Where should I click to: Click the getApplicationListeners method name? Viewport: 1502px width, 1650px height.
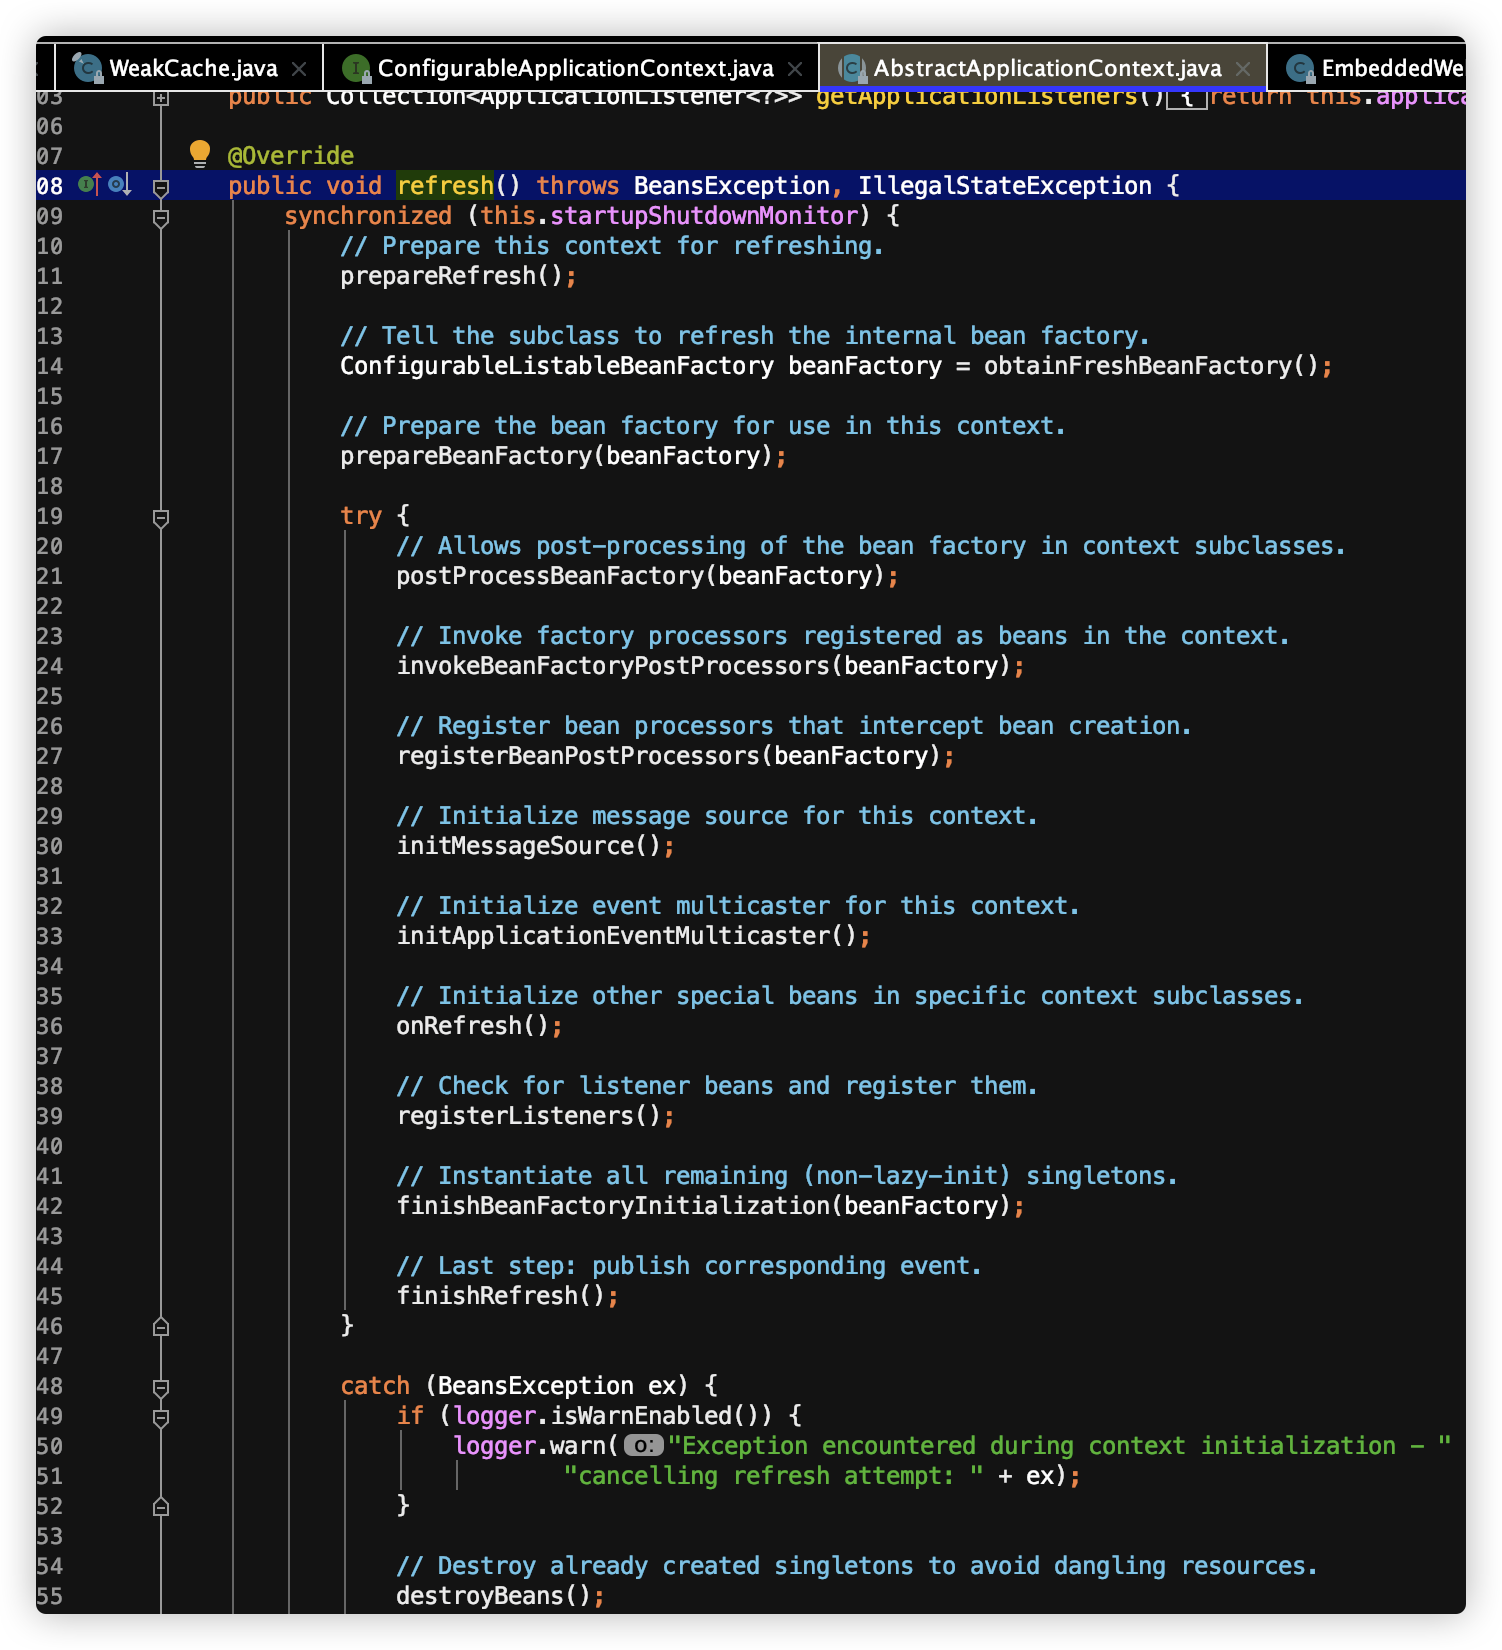tap(977, 97)
